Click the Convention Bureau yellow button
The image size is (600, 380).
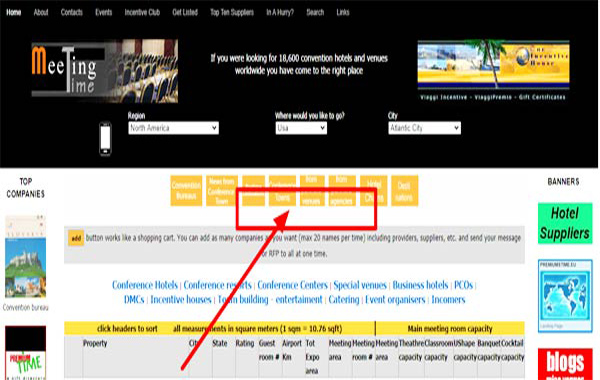[186, 191]
